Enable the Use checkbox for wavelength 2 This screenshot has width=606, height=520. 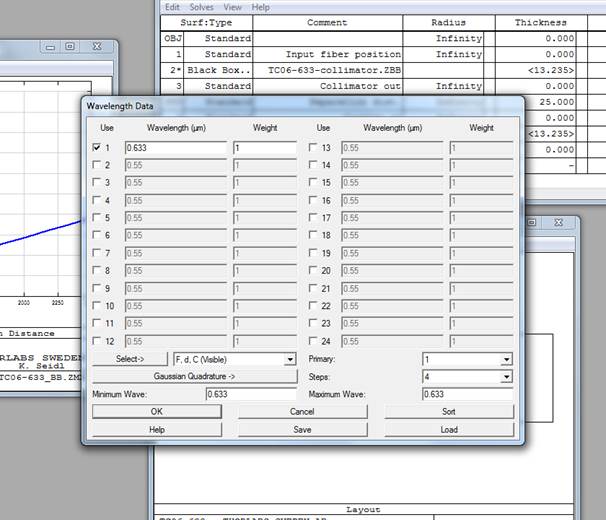[97, 166]
